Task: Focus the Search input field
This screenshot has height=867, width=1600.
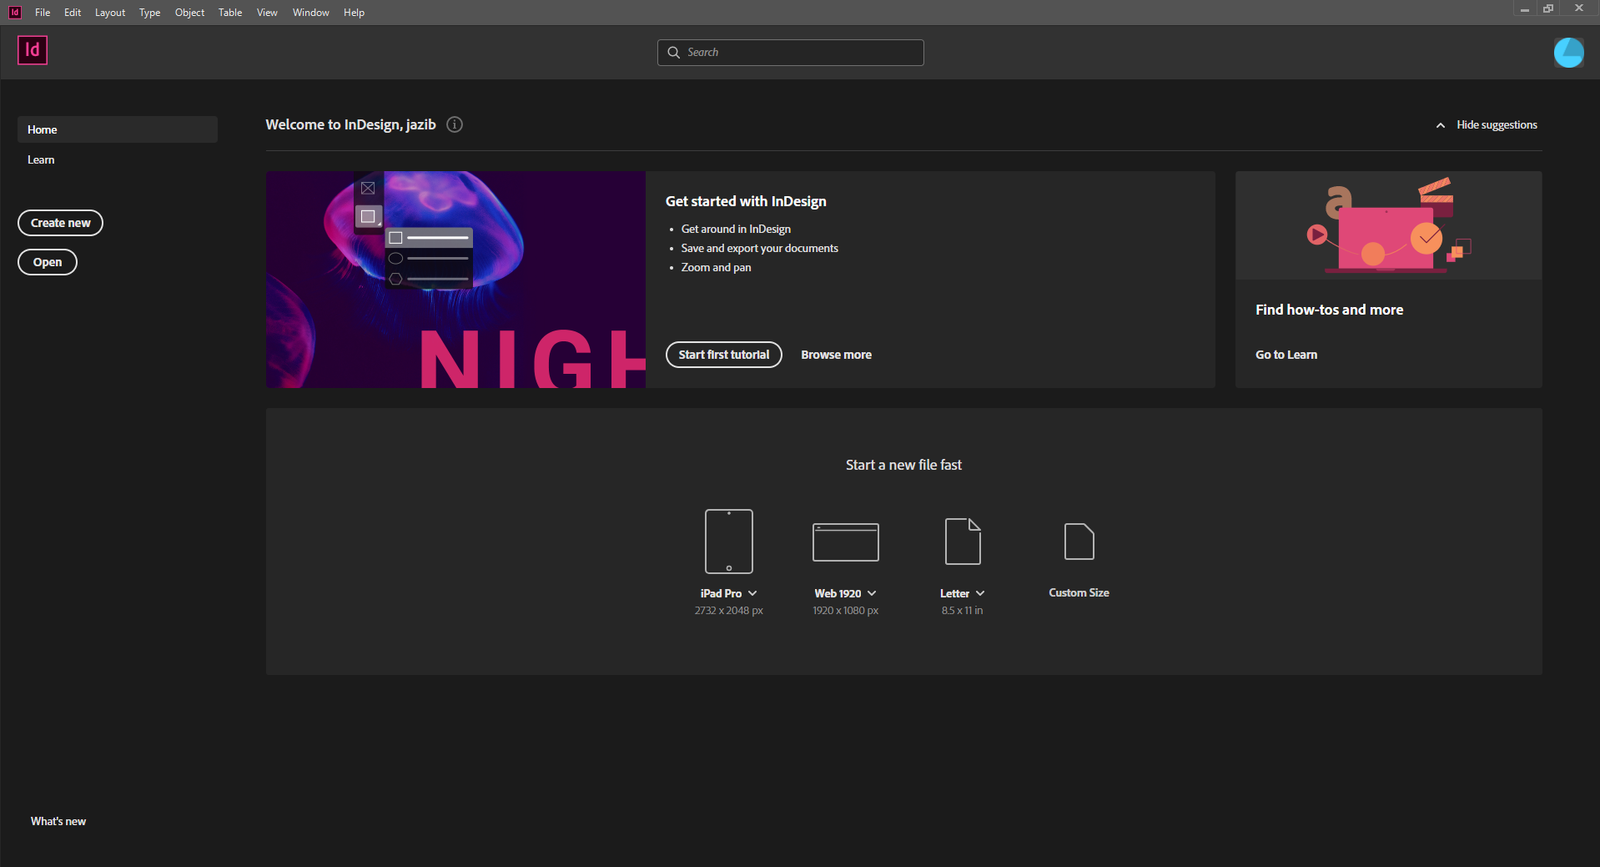Action: tap(790, 52)
